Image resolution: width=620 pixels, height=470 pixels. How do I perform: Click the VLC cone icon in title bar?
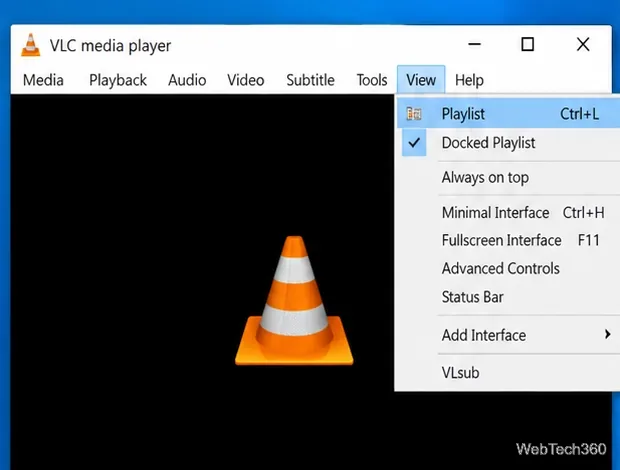click(30, 45)
